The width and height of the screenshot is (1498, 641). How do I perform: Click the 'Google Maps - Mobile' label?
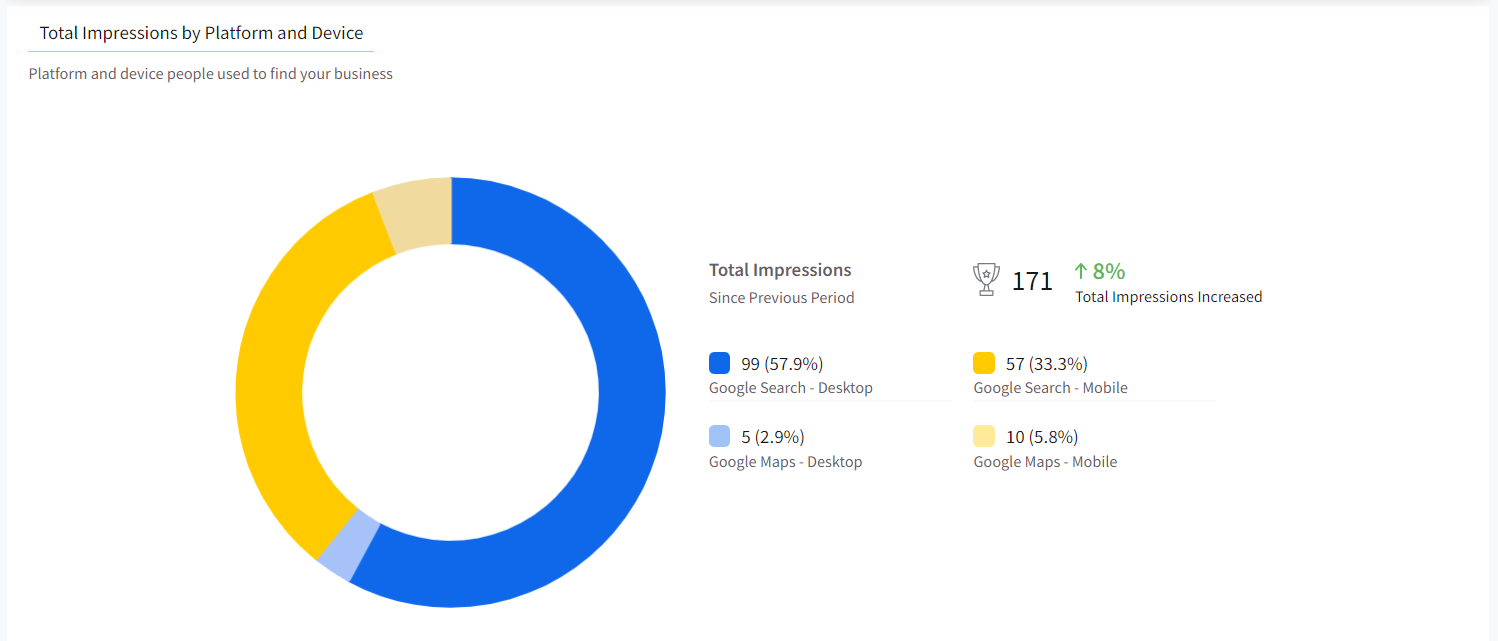click(1046, 462)
